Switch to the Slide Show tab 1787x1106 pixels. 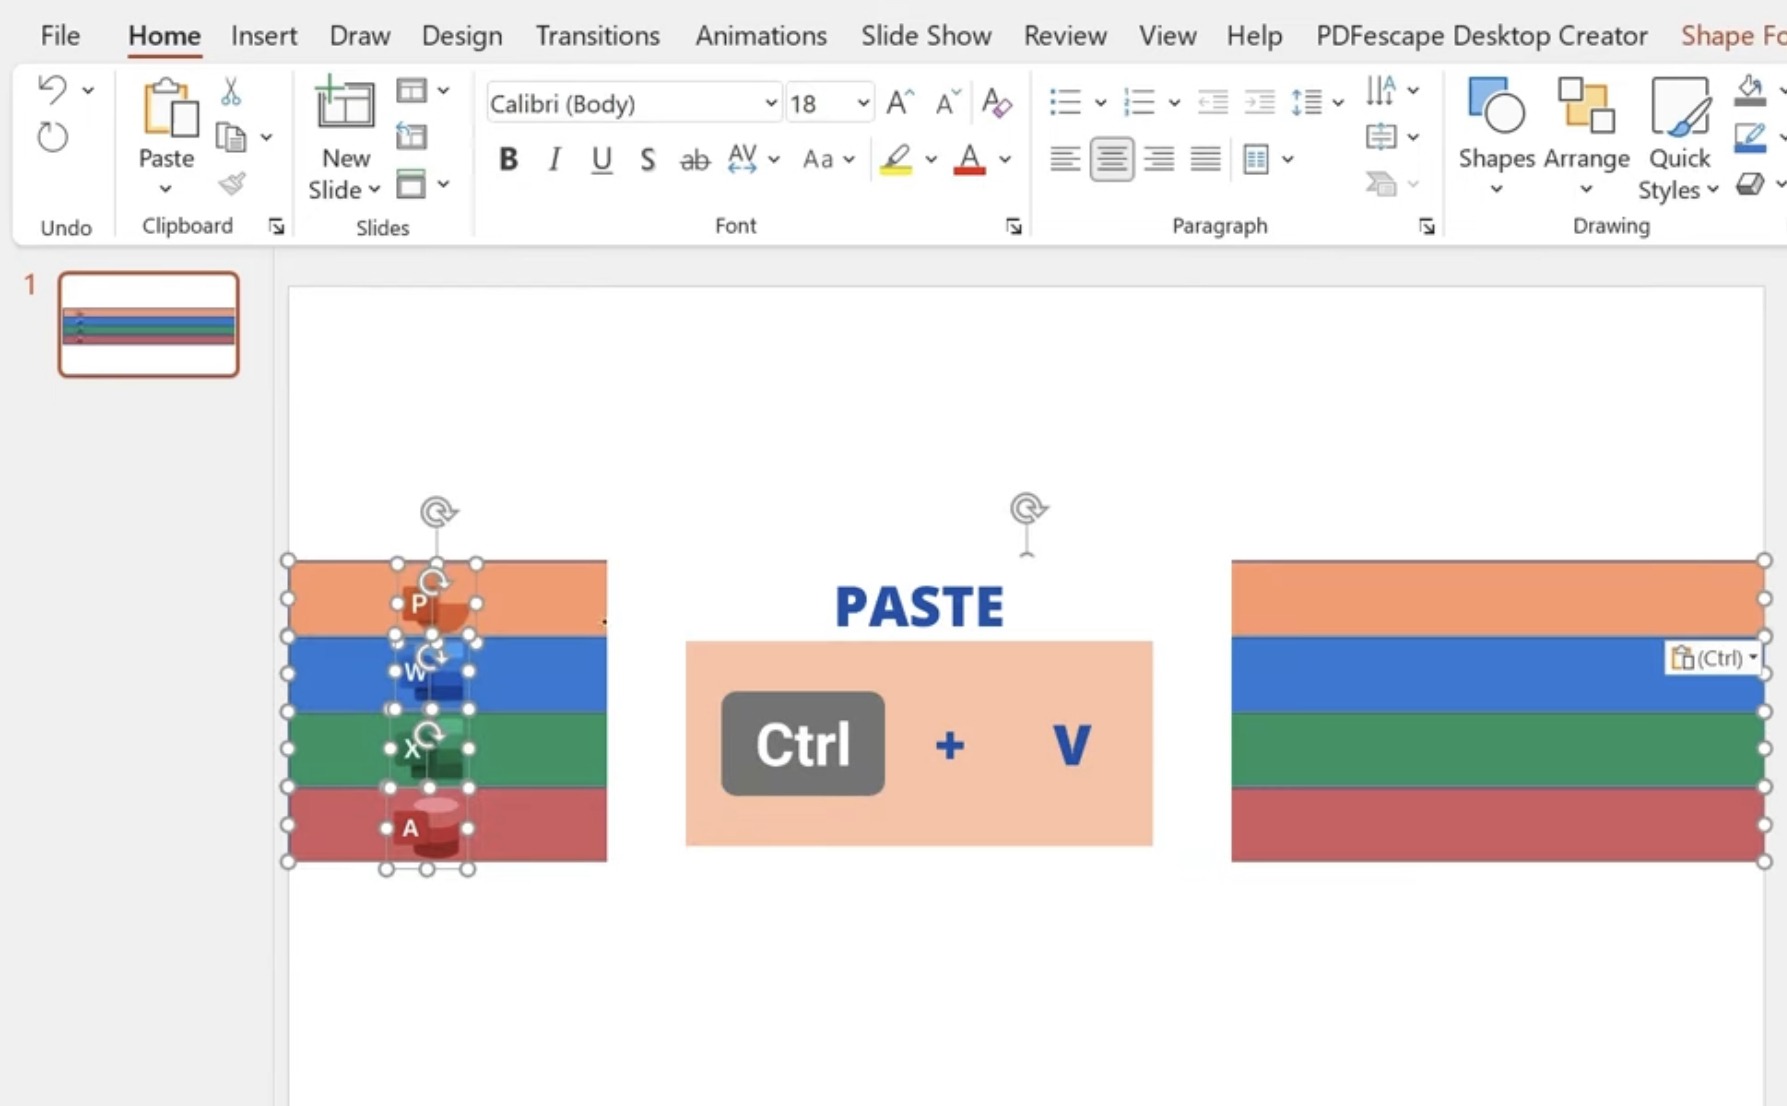coord(926,35)
